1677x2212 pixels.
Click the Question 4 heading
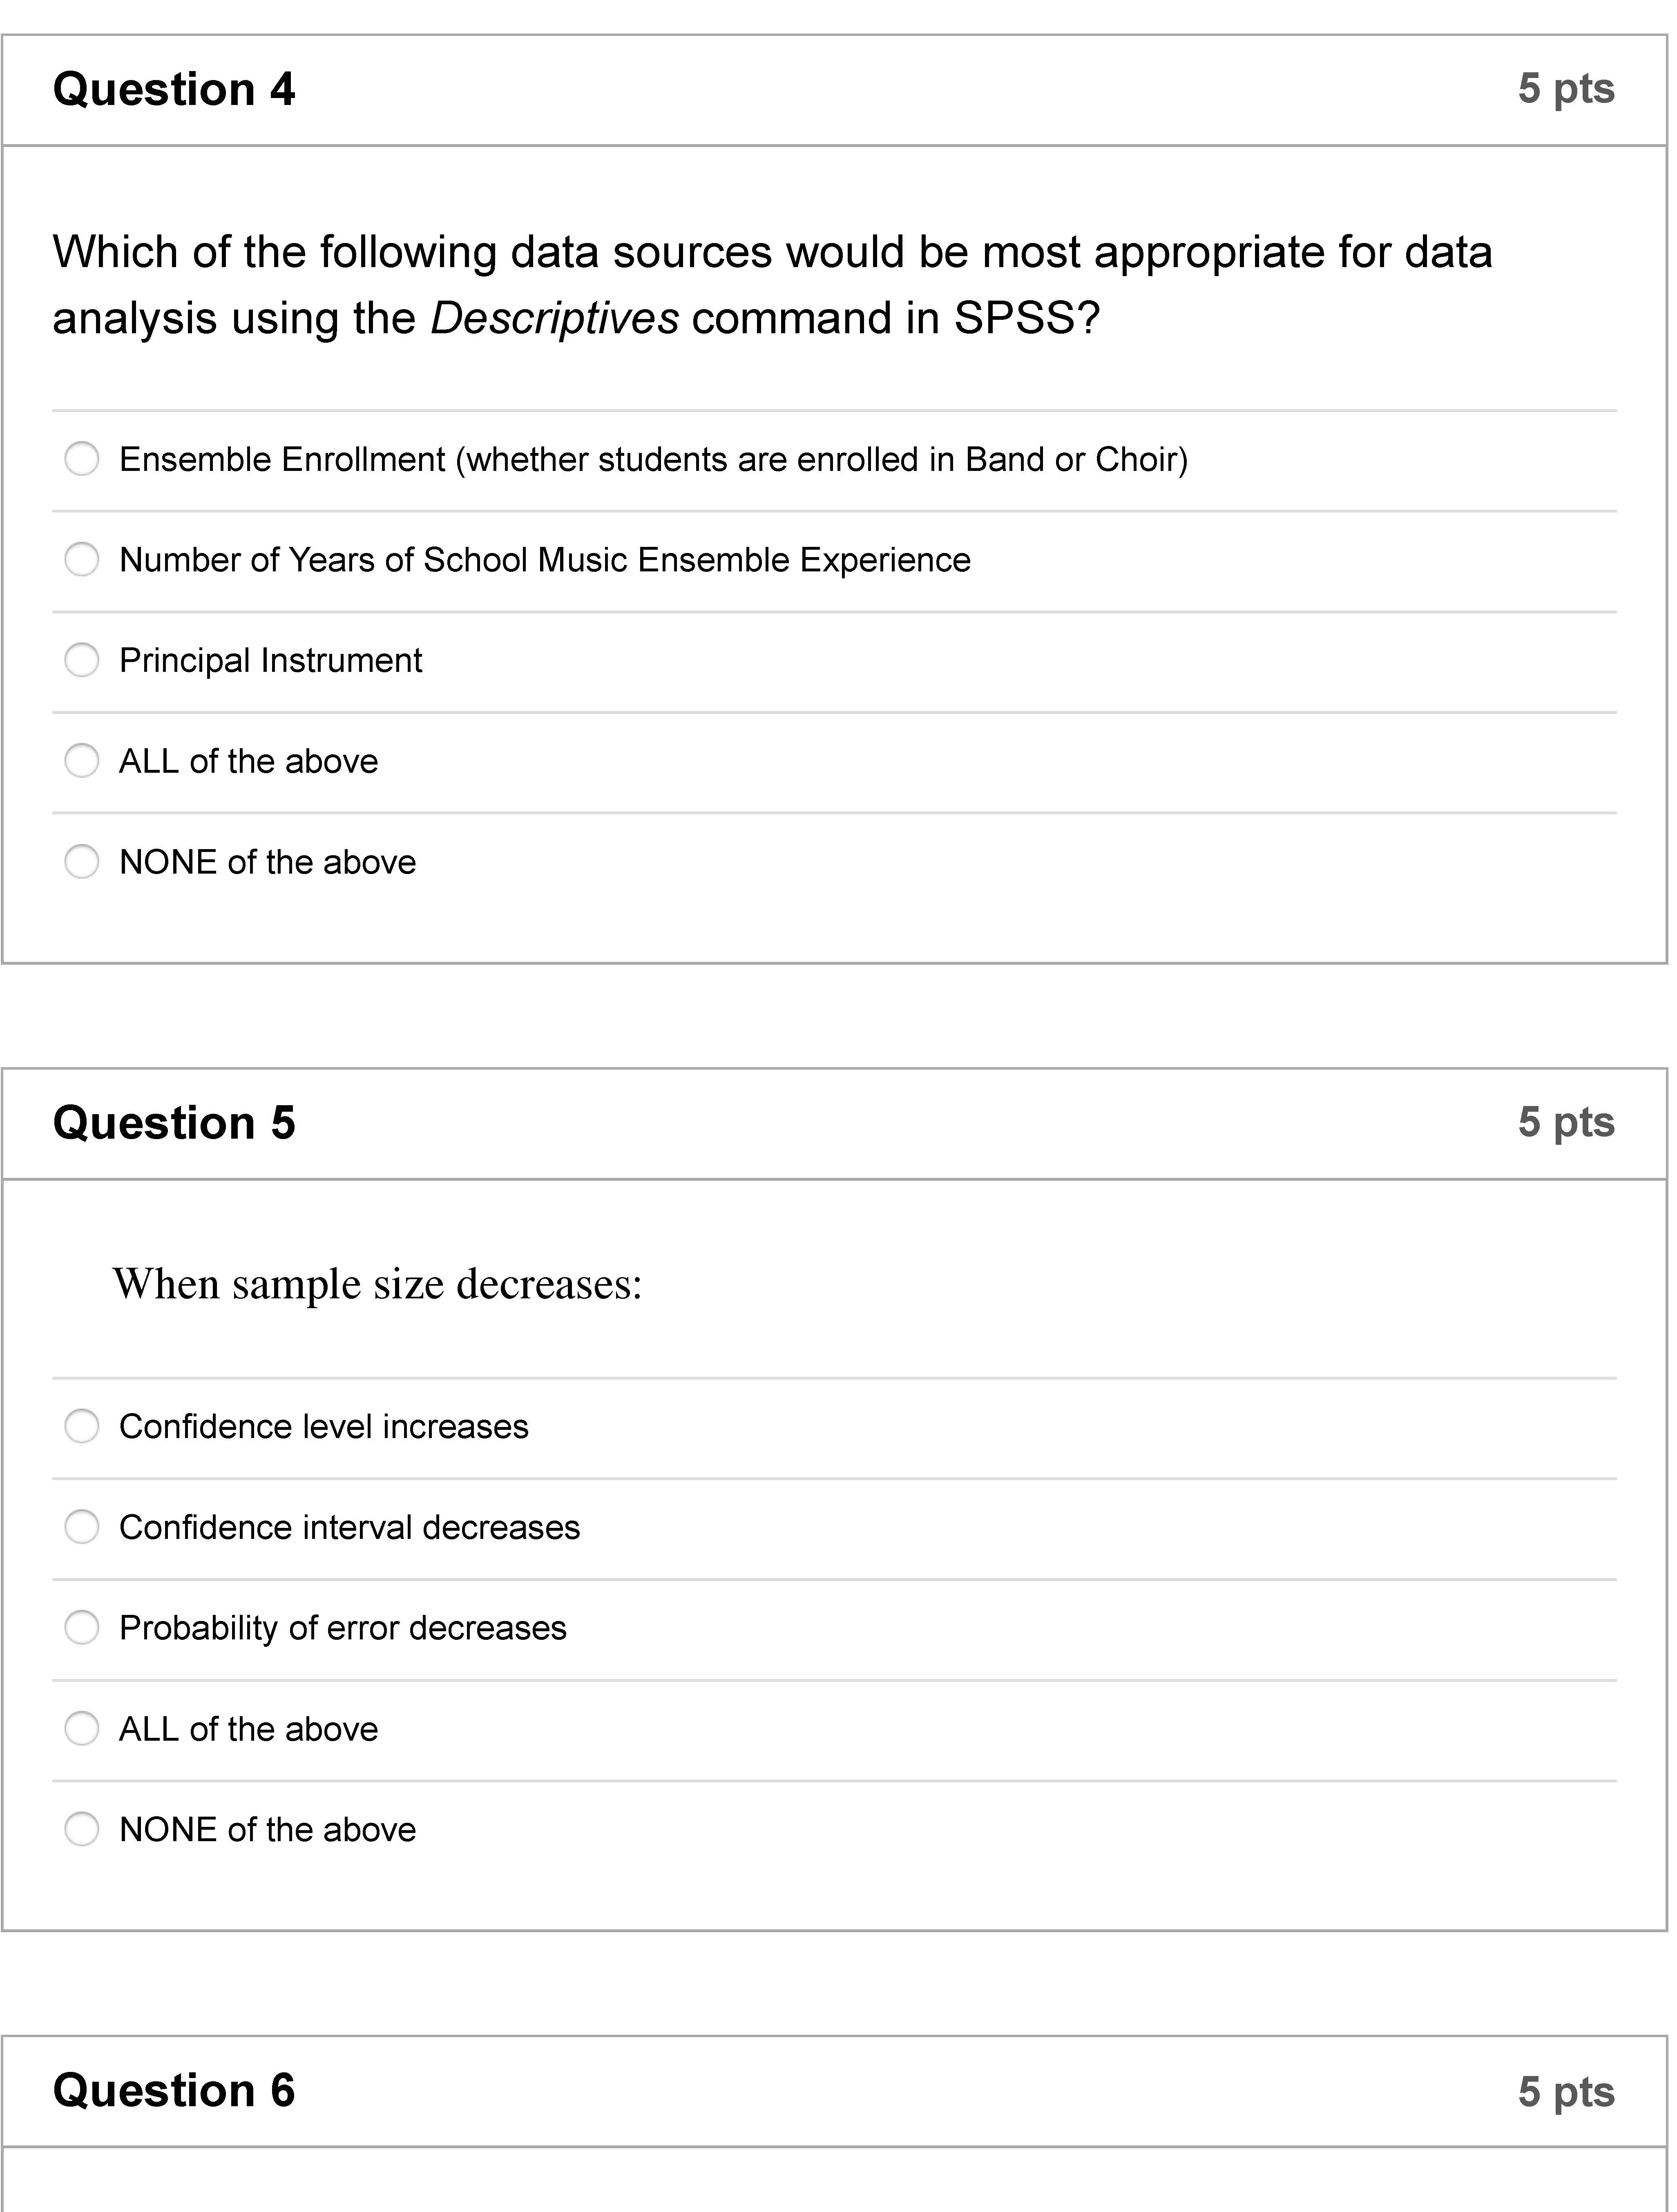tap(174, 90)
